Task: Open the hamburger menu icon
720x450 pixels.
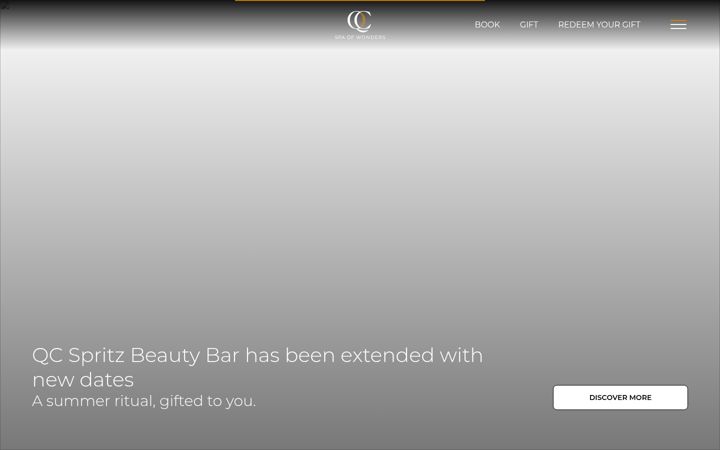Action: (x=678, y=25)
